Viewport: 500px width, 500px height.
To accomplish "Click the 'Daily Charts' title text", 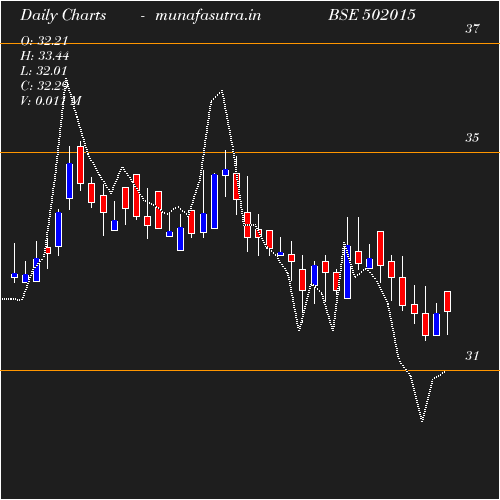I will click(63, 15).
